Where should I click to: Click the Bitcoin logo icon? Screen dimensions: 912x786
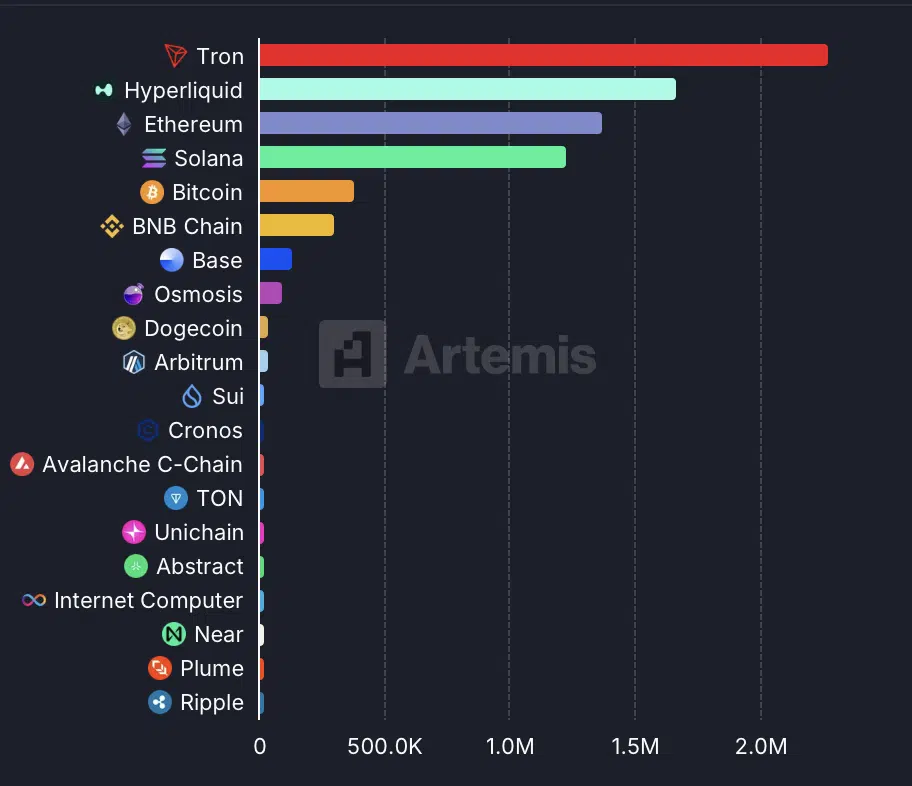point(152,192)
